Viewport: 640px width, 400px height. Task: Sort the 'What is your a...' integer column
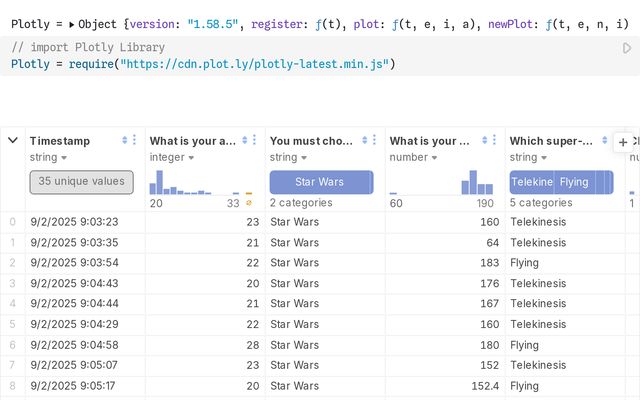[244, 141]
